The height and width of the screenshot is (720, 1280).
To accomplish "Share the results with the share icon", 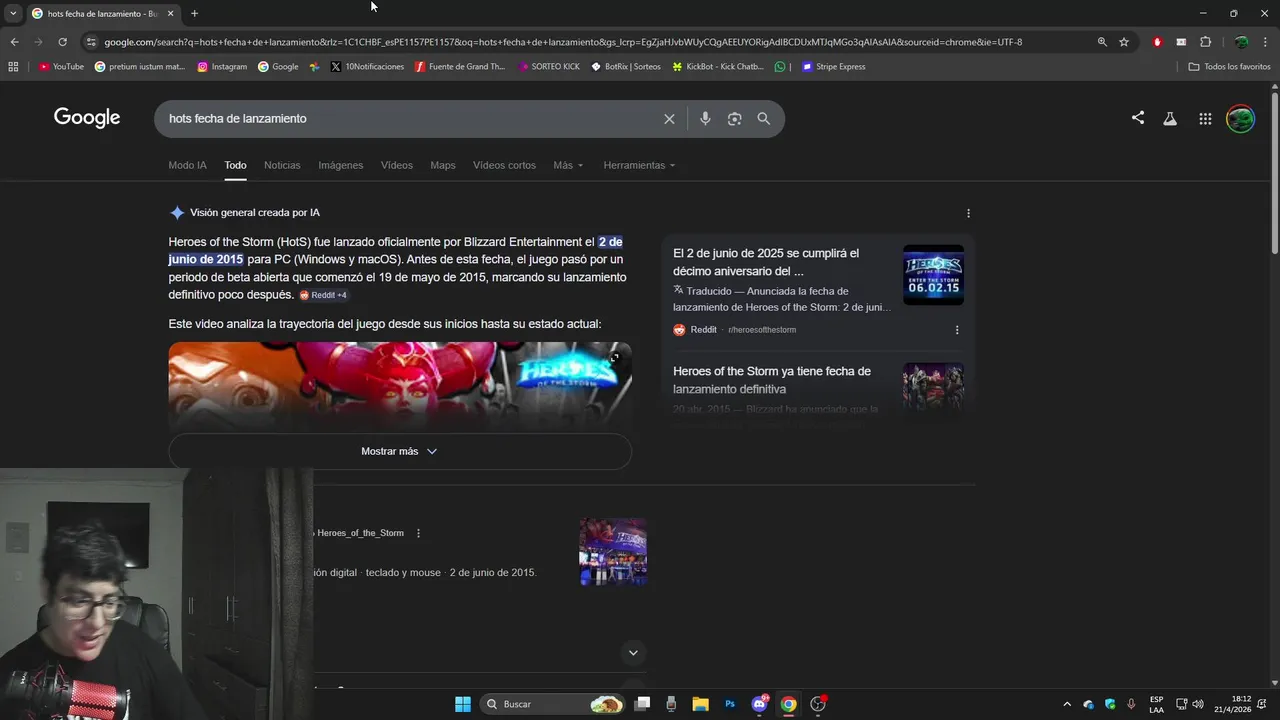I will tap(1138, 118).
